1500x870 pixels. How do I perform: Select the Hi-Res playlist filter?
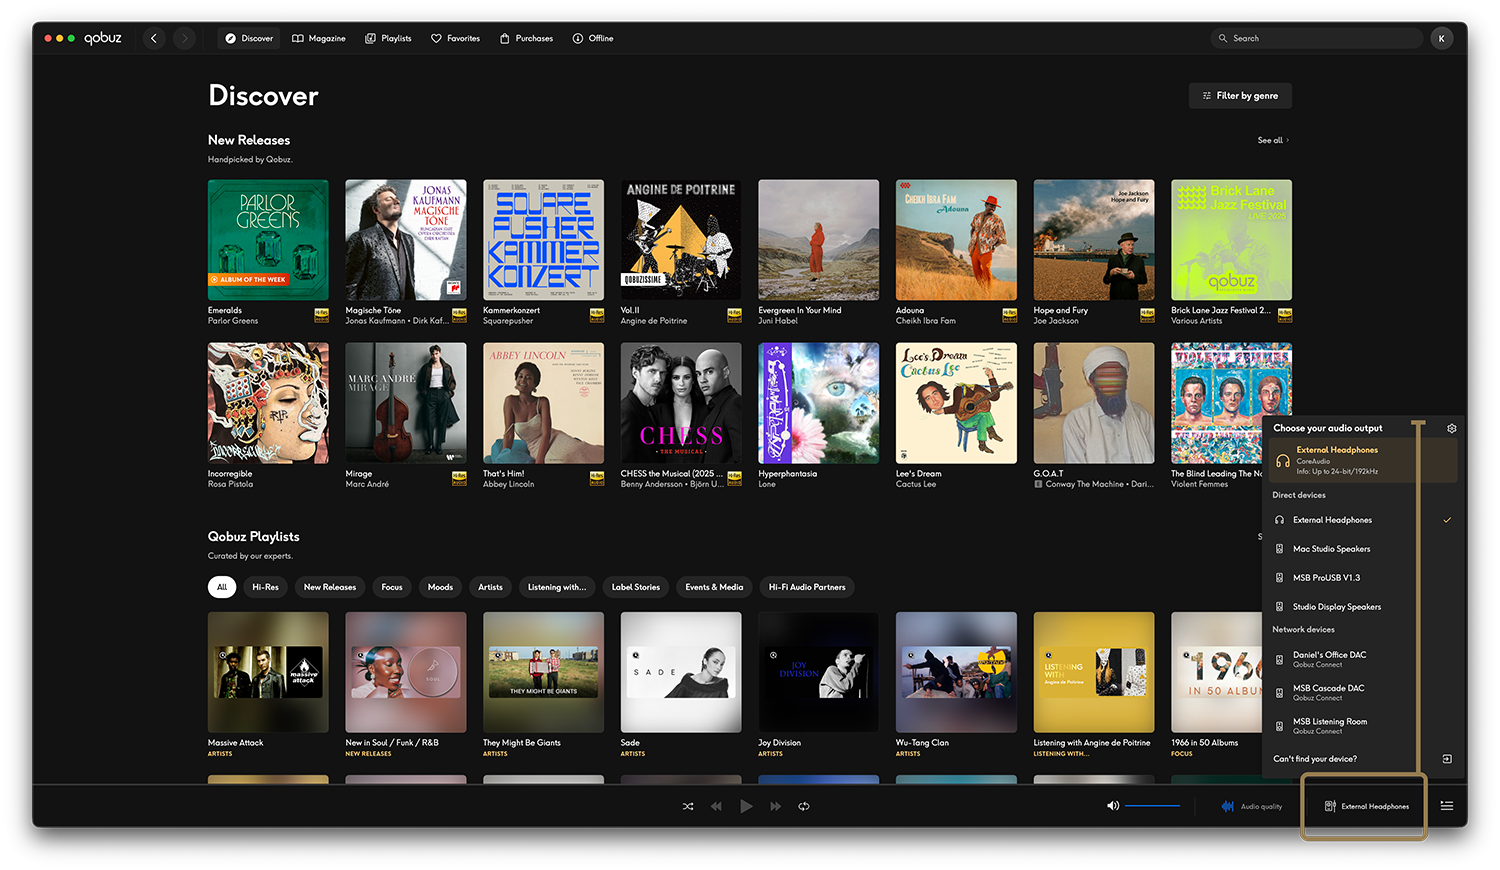265,587
